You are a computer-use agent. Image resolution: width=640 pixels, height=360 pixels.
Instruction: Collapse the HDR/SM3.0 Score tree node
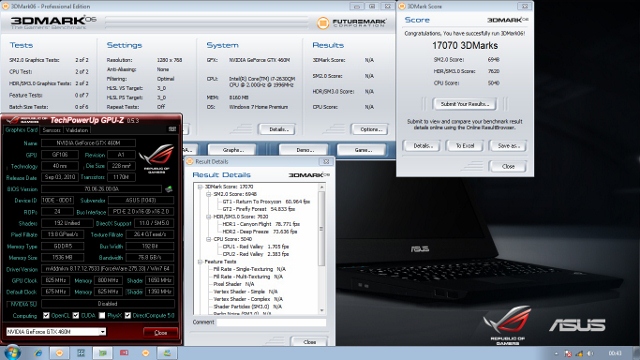[x=208, y=217]
